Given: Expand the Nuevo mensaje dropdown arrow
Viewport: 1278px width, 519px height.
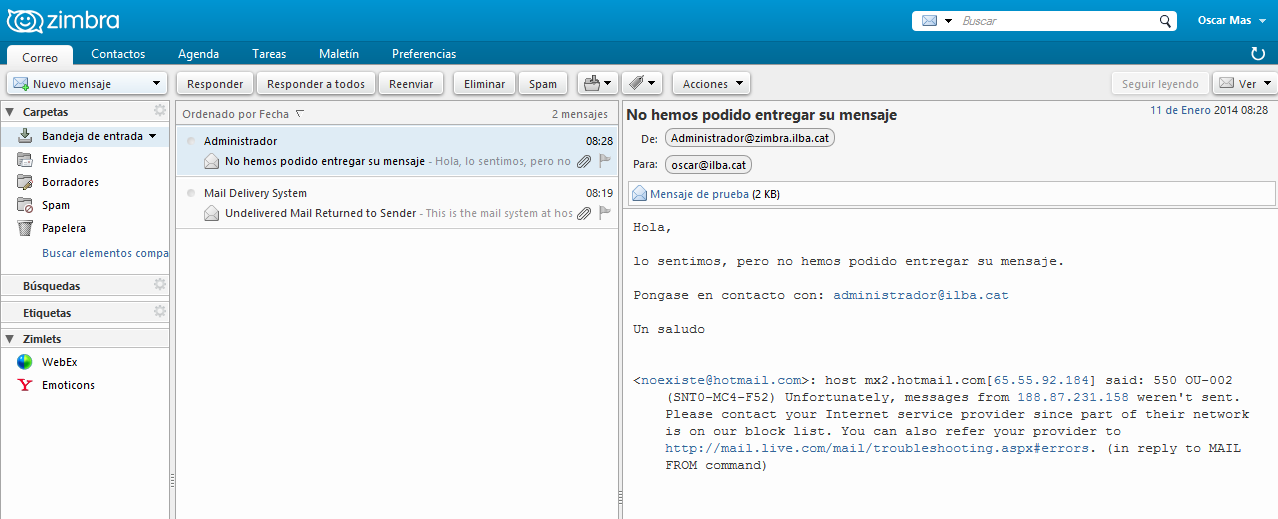Looking at the screenshot, I should [x=156, y=84].
